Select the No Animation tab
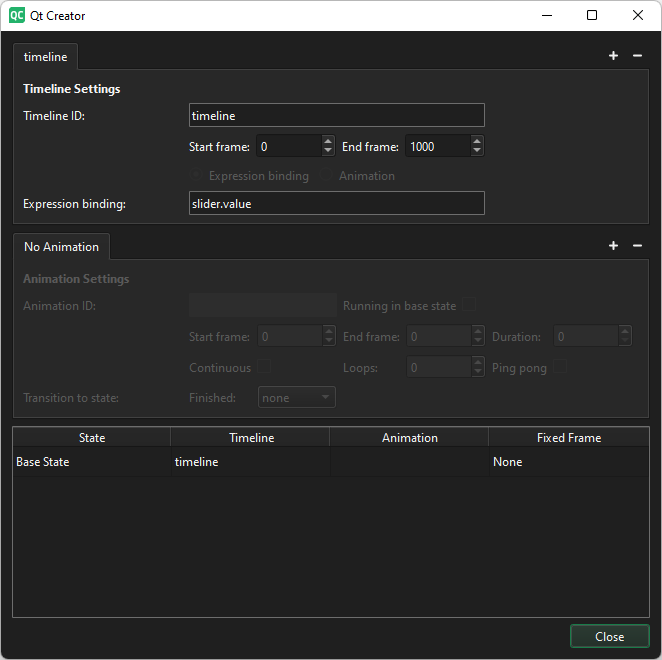Screen dimensions: 662x660 point(61,247)
